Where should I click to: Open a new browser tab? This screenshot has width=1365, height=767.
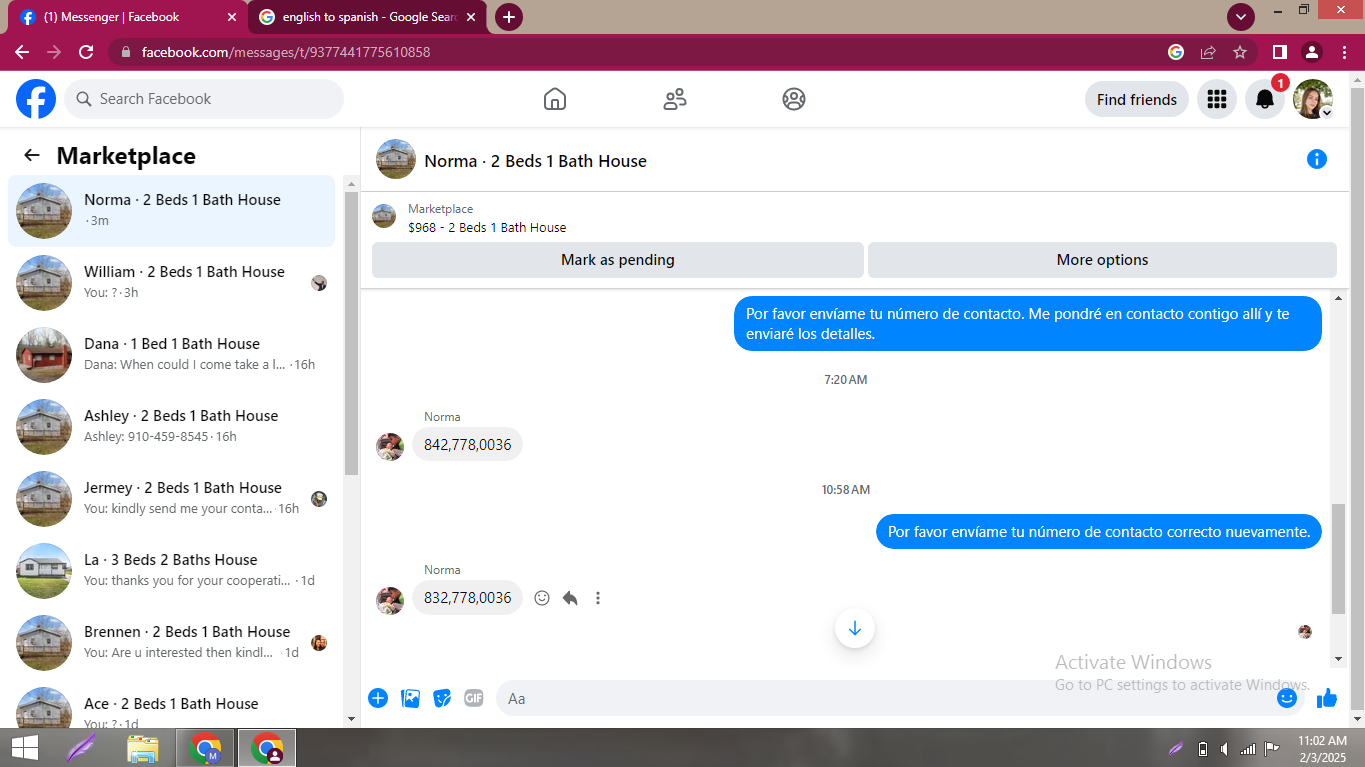(509, 17)
